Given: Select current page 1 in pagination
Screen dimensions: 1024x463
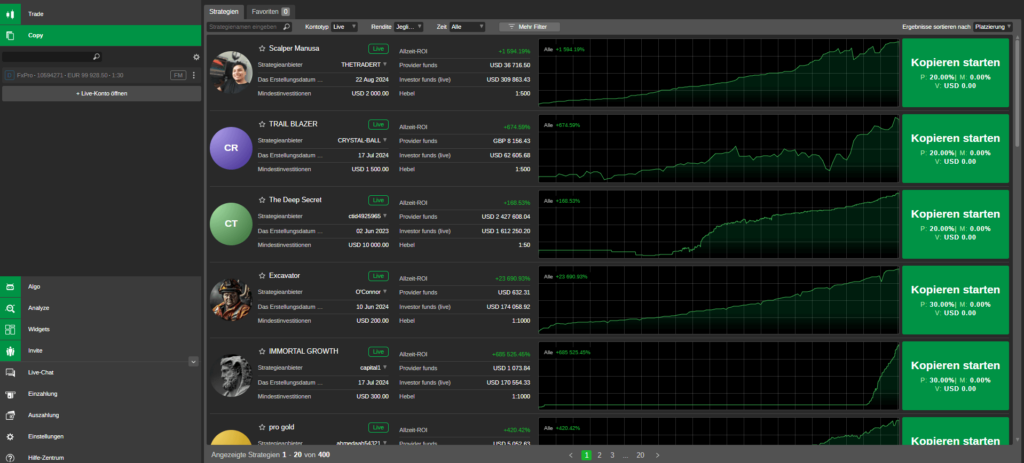Looking at the screenshot, I should tap(586, 455).
